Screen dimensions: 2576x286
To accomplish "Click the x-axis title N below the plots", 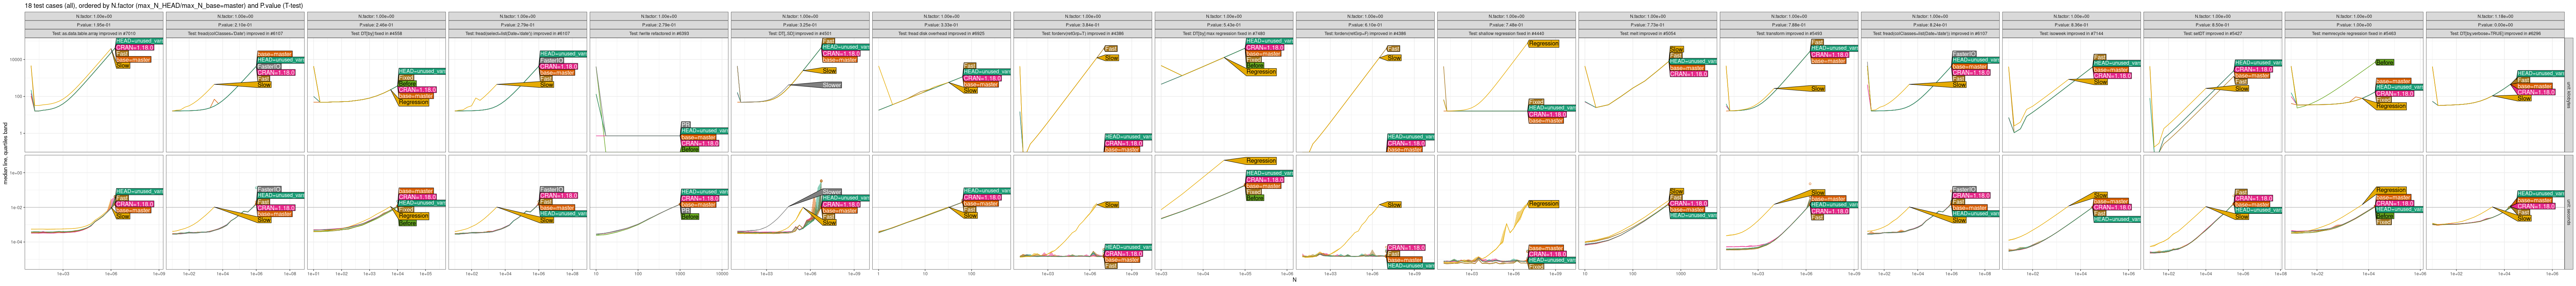I will (x=1294, y=280).
